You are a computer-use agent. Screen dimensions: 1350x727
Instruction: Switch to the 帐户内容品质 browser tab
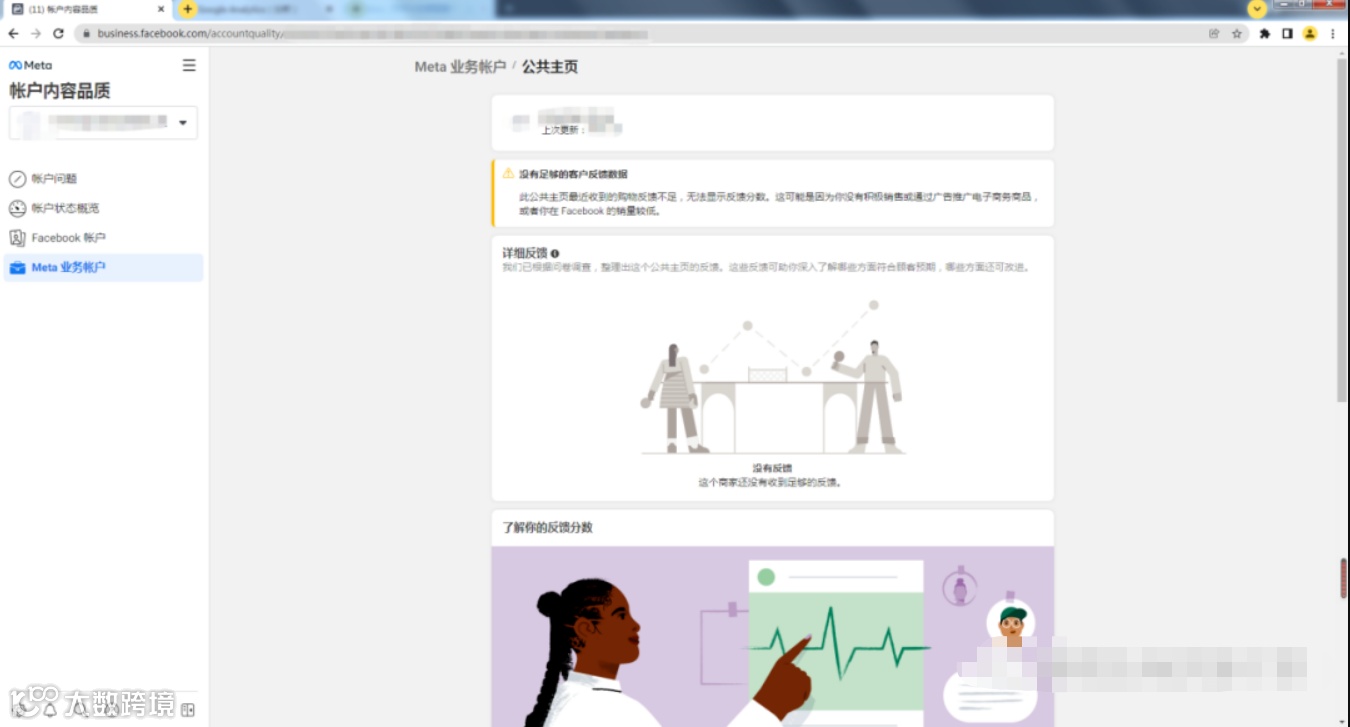[x=88, y=9]
